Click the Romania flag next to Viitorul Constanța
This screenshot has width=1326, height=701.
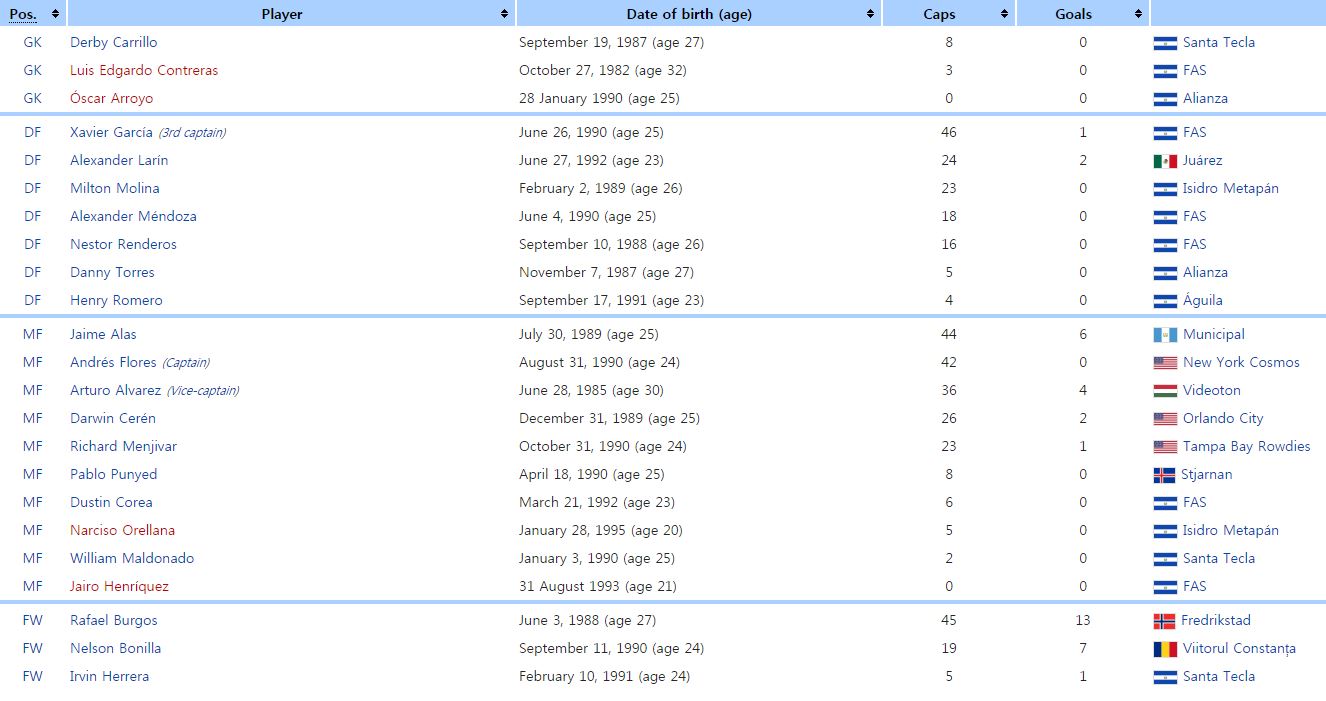coord(1164,649)
